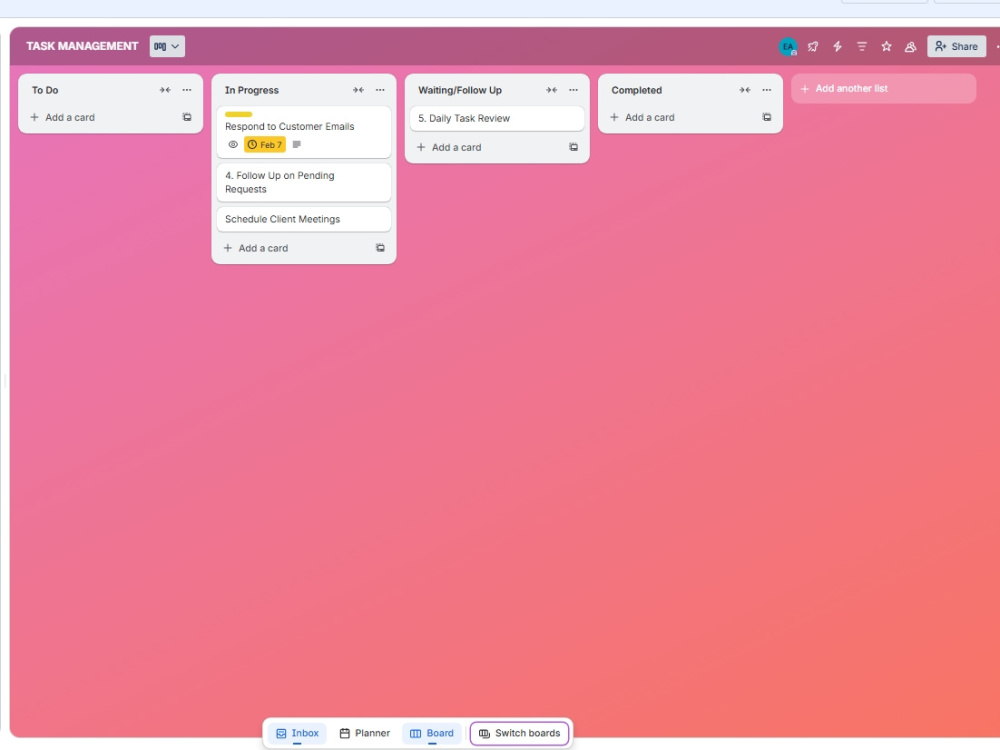
Task: Toggle watch eye icon on email card
Action: point(233,145)
